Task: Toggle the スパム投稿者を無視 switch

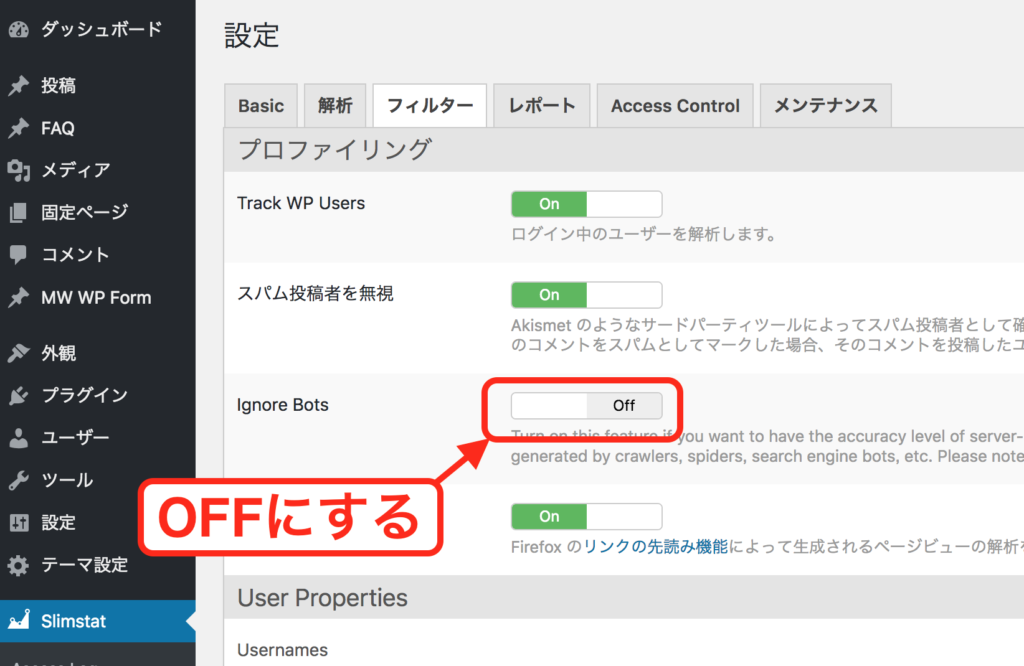Action: 586,295
